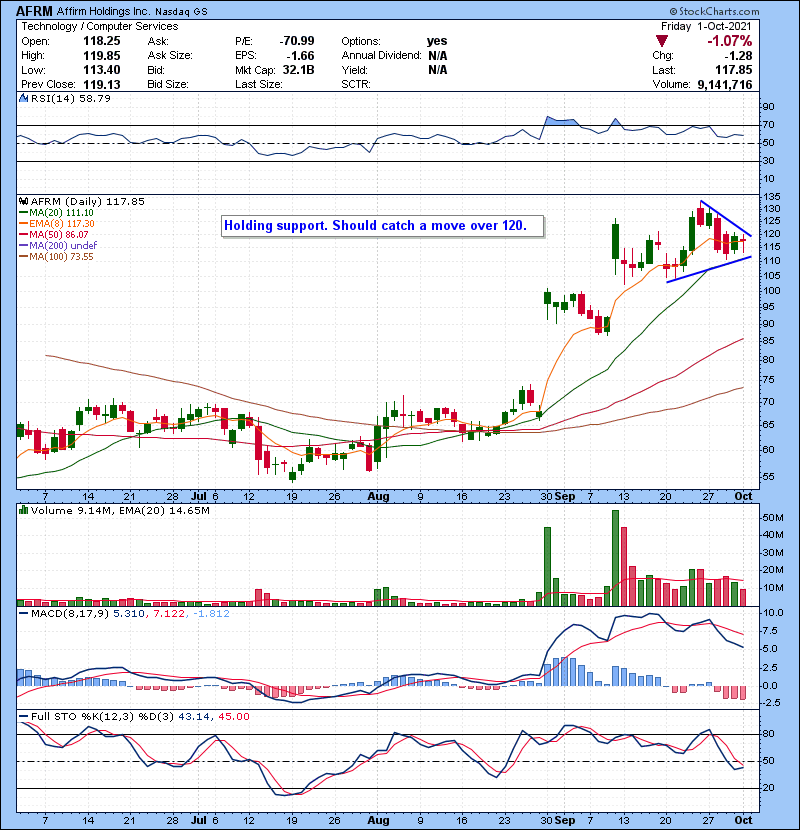
Task: Click the StockCharts.com label
Action: coord(714,11)
